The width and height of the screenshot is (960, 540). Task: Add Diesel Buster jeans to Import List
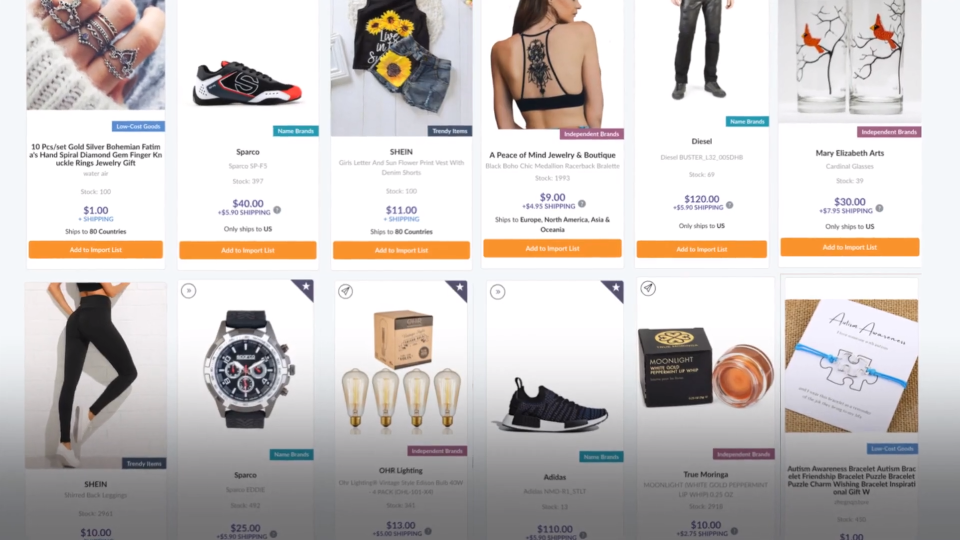pos(702,249)
